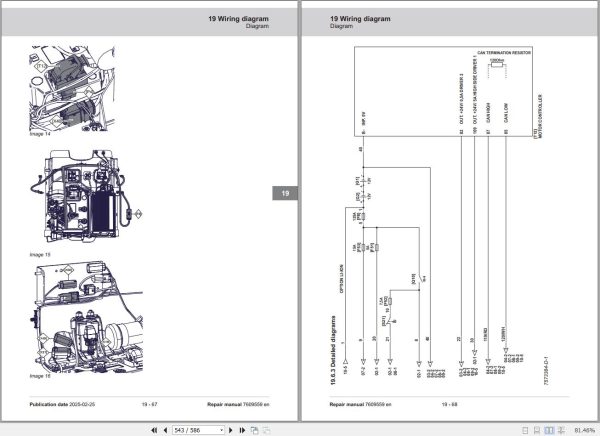Switch to single page continuous view
Viewport: 600px width, 436px height.
pos(536,430)
